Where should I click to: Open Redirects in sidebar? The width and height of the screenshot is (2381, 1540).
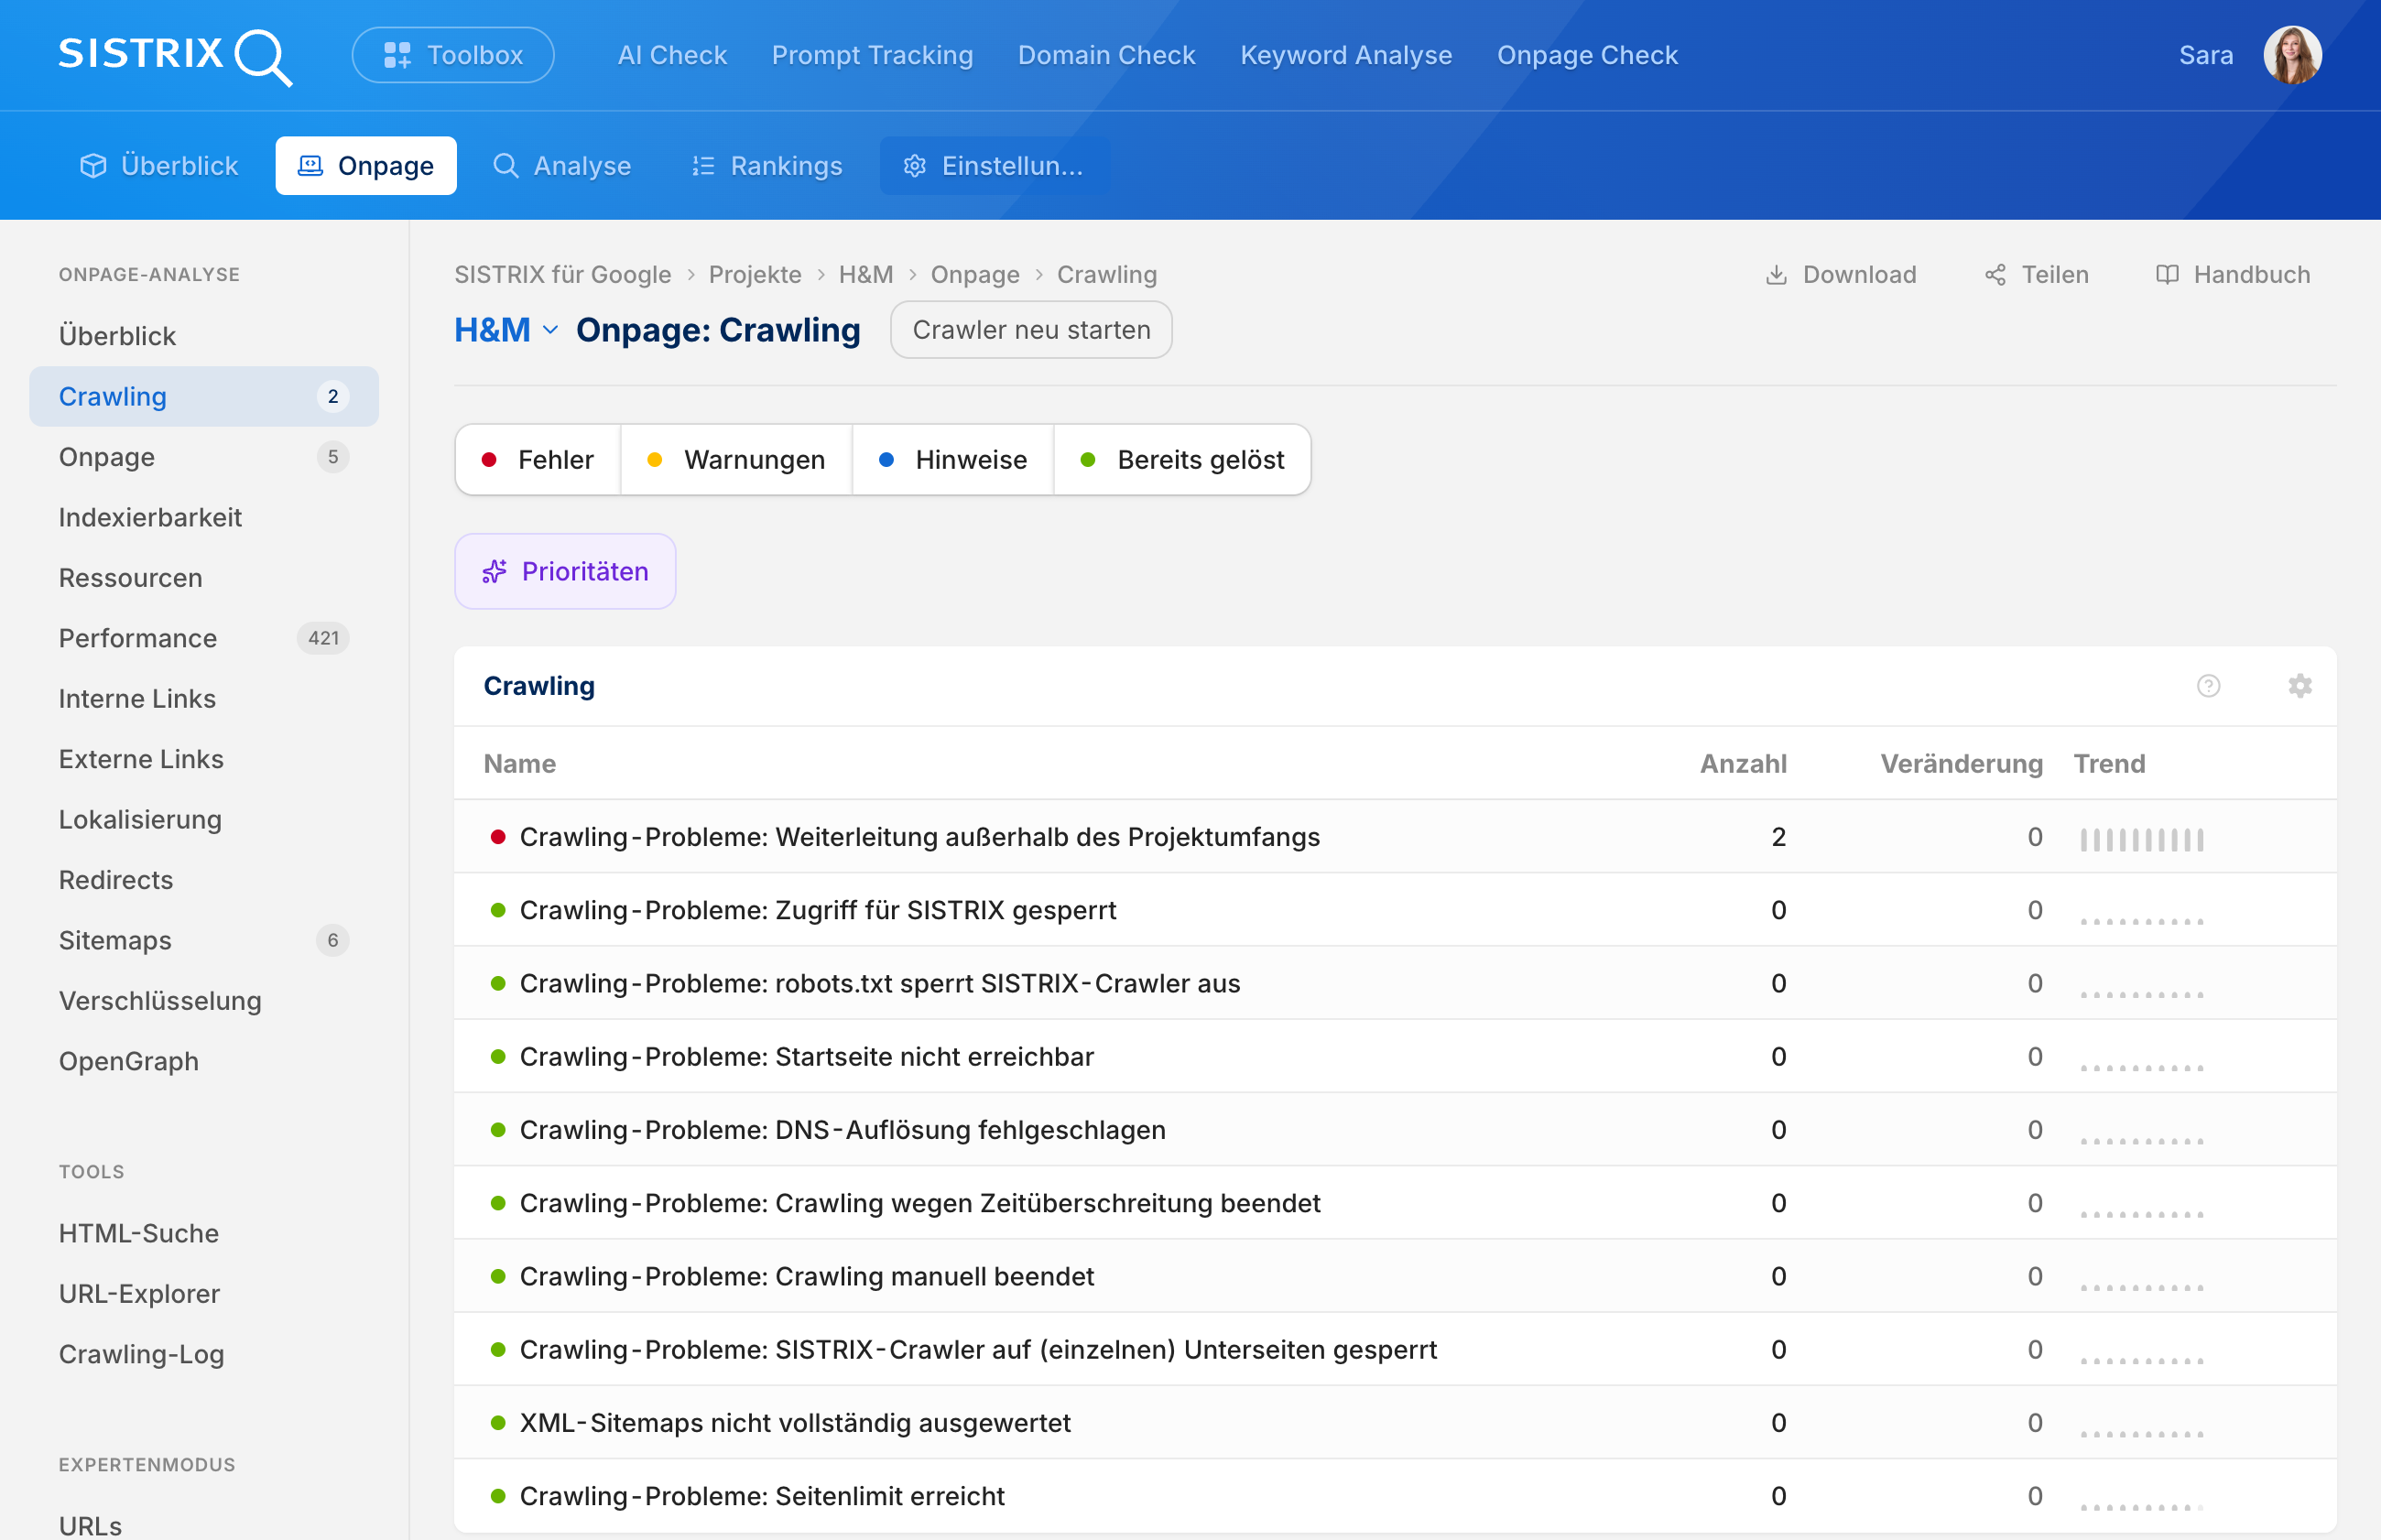204,880
